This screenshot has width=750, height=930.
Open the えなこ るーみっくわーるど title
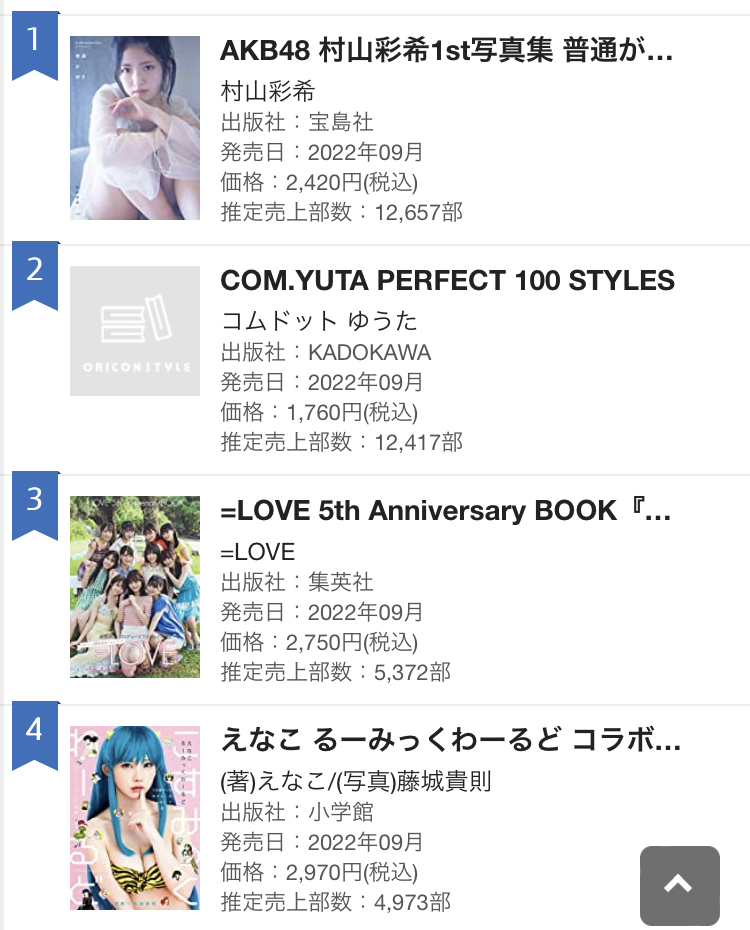pyautogui.click(x=450, y=741)
